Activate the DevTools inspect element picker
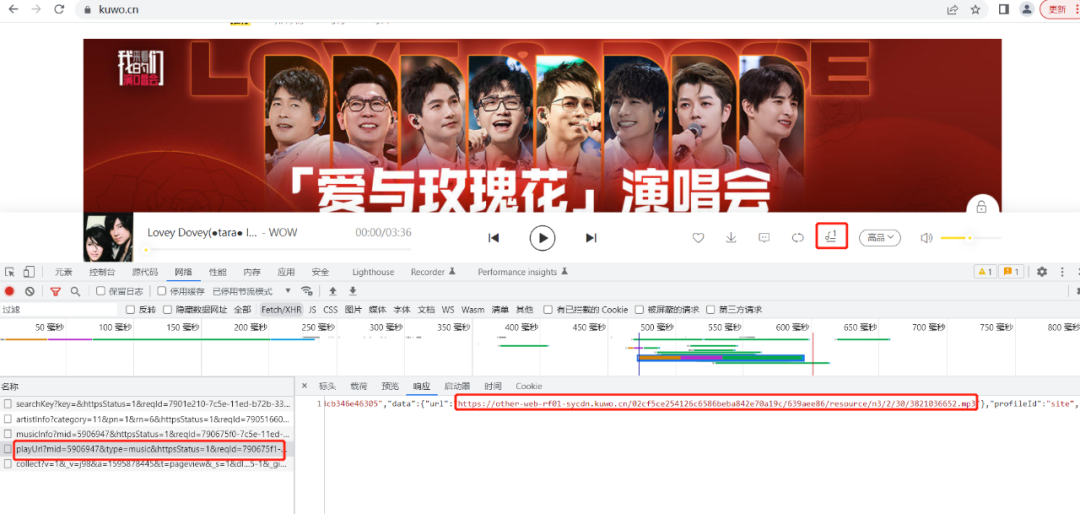Screen dimensions: 1080x514 click(x=10, y=272)
